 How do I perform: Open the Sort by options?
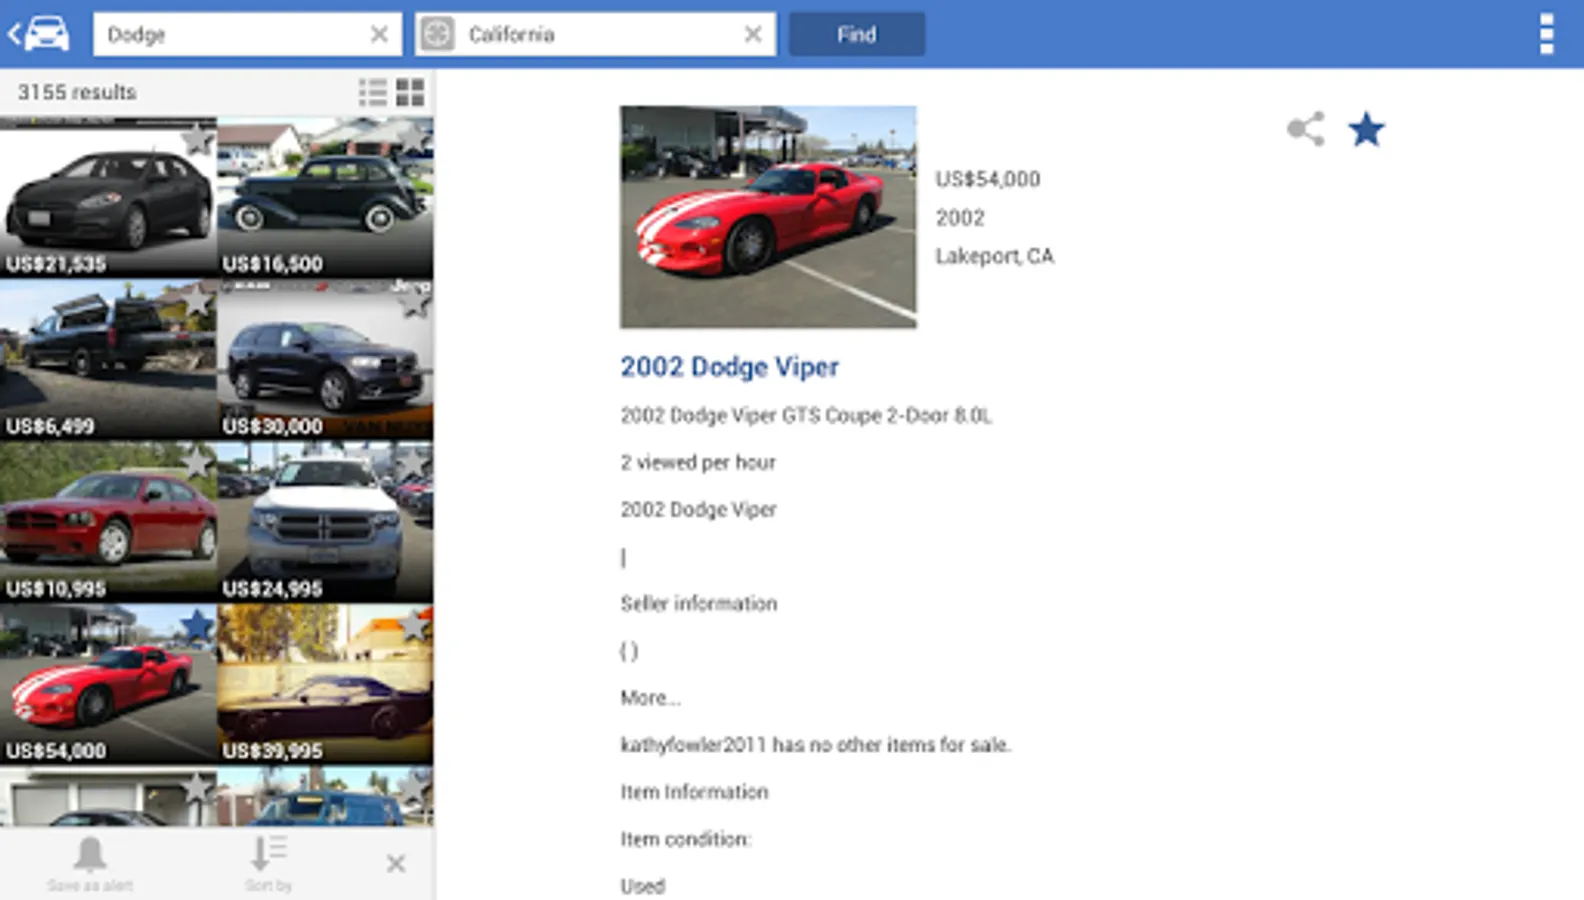[x=268, y=863]
